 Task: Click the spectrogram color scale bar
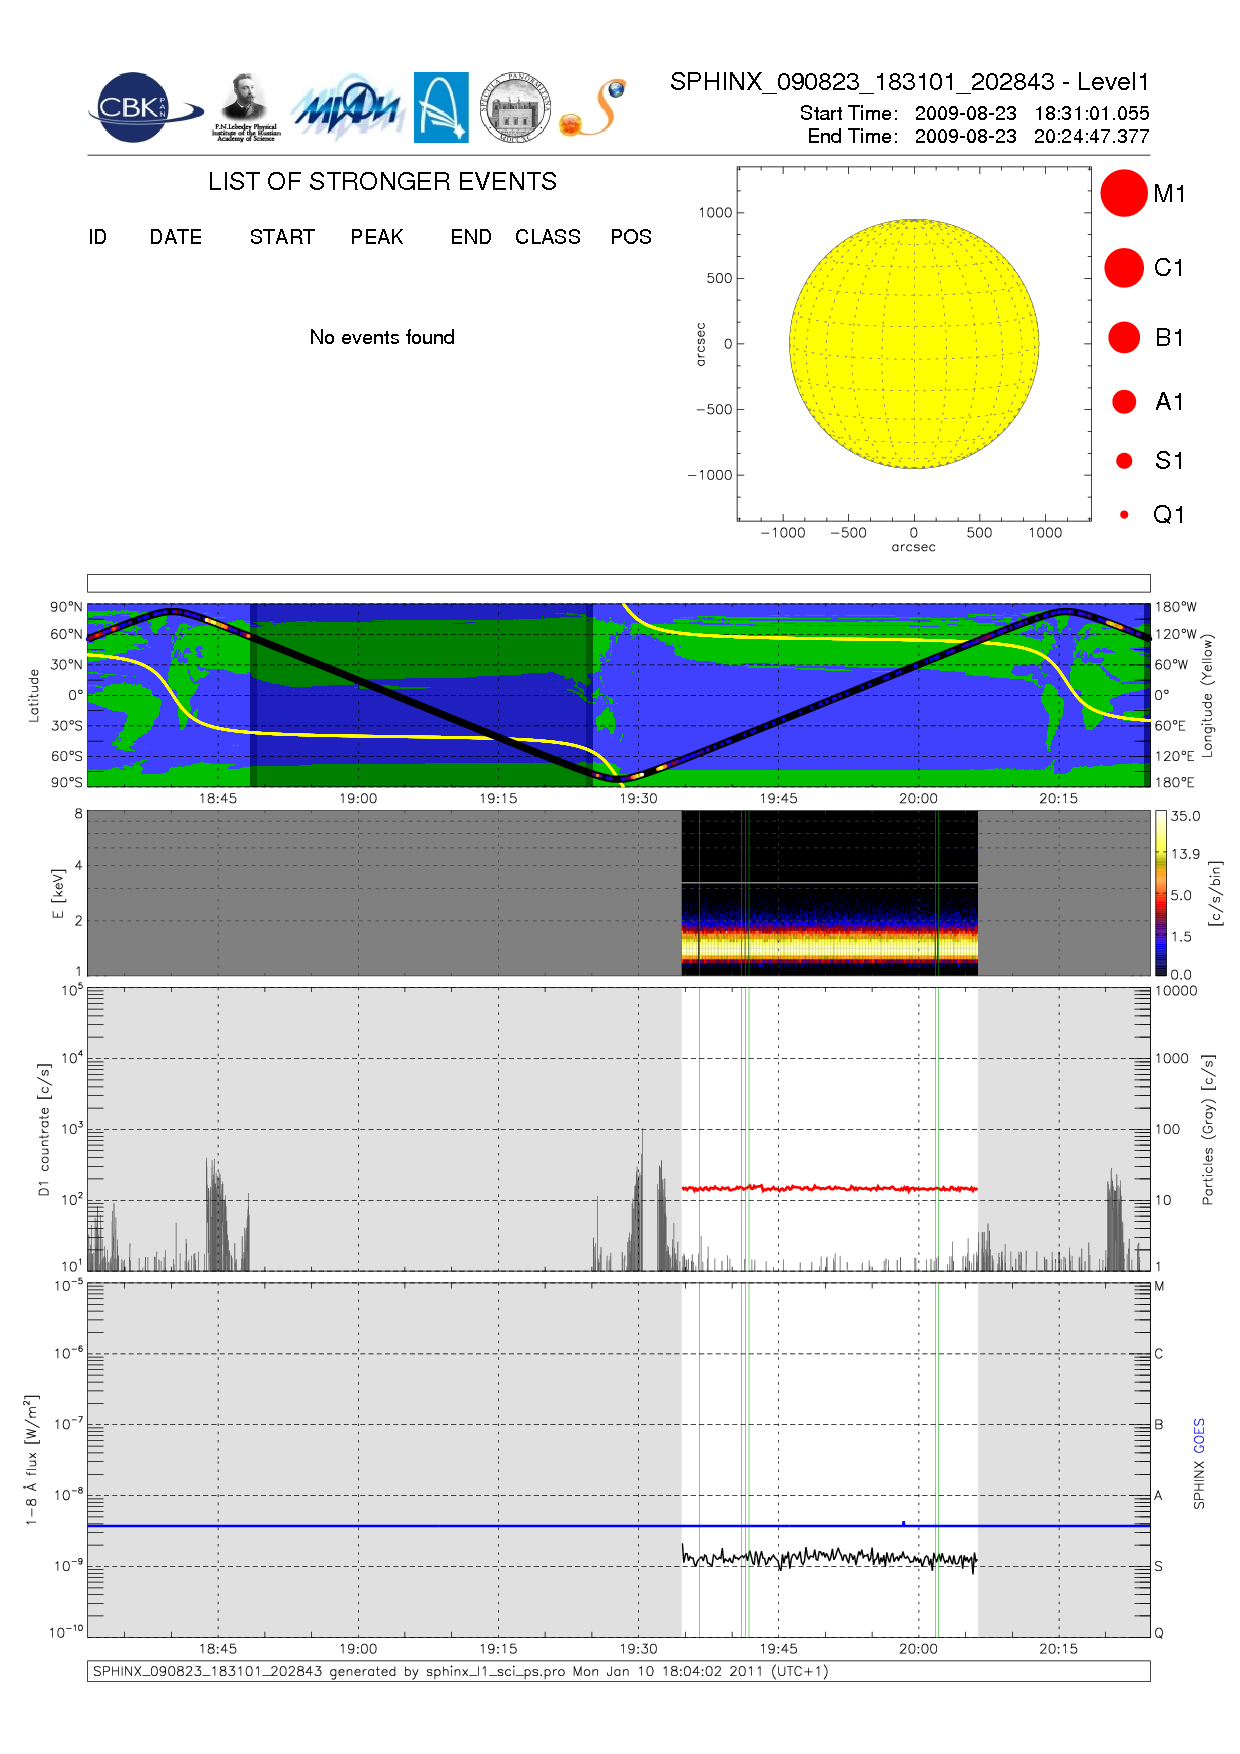click(1160, 893)
